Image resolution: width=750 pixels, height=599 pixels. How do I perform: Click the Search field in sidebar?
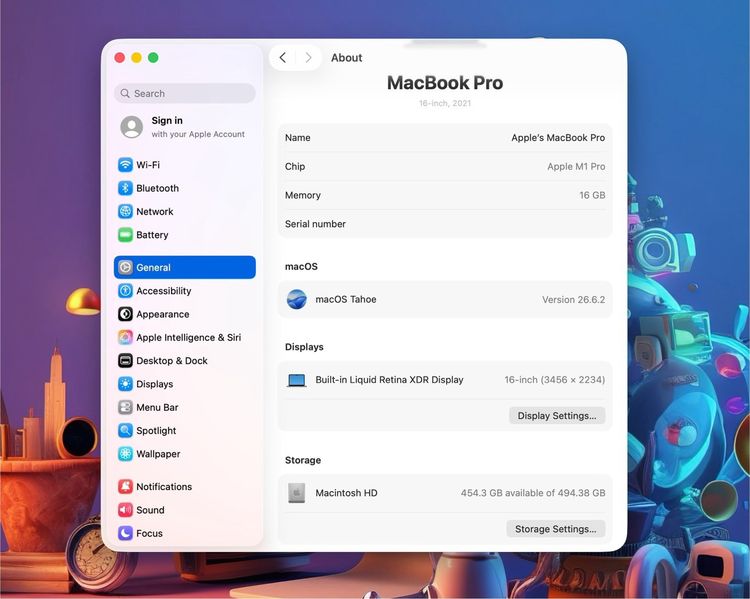tap(185, 93)
